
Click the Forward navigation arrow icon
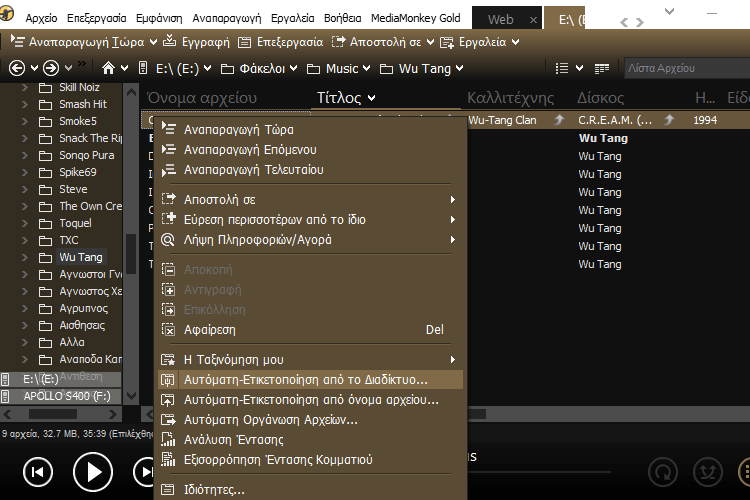point(51,68)
